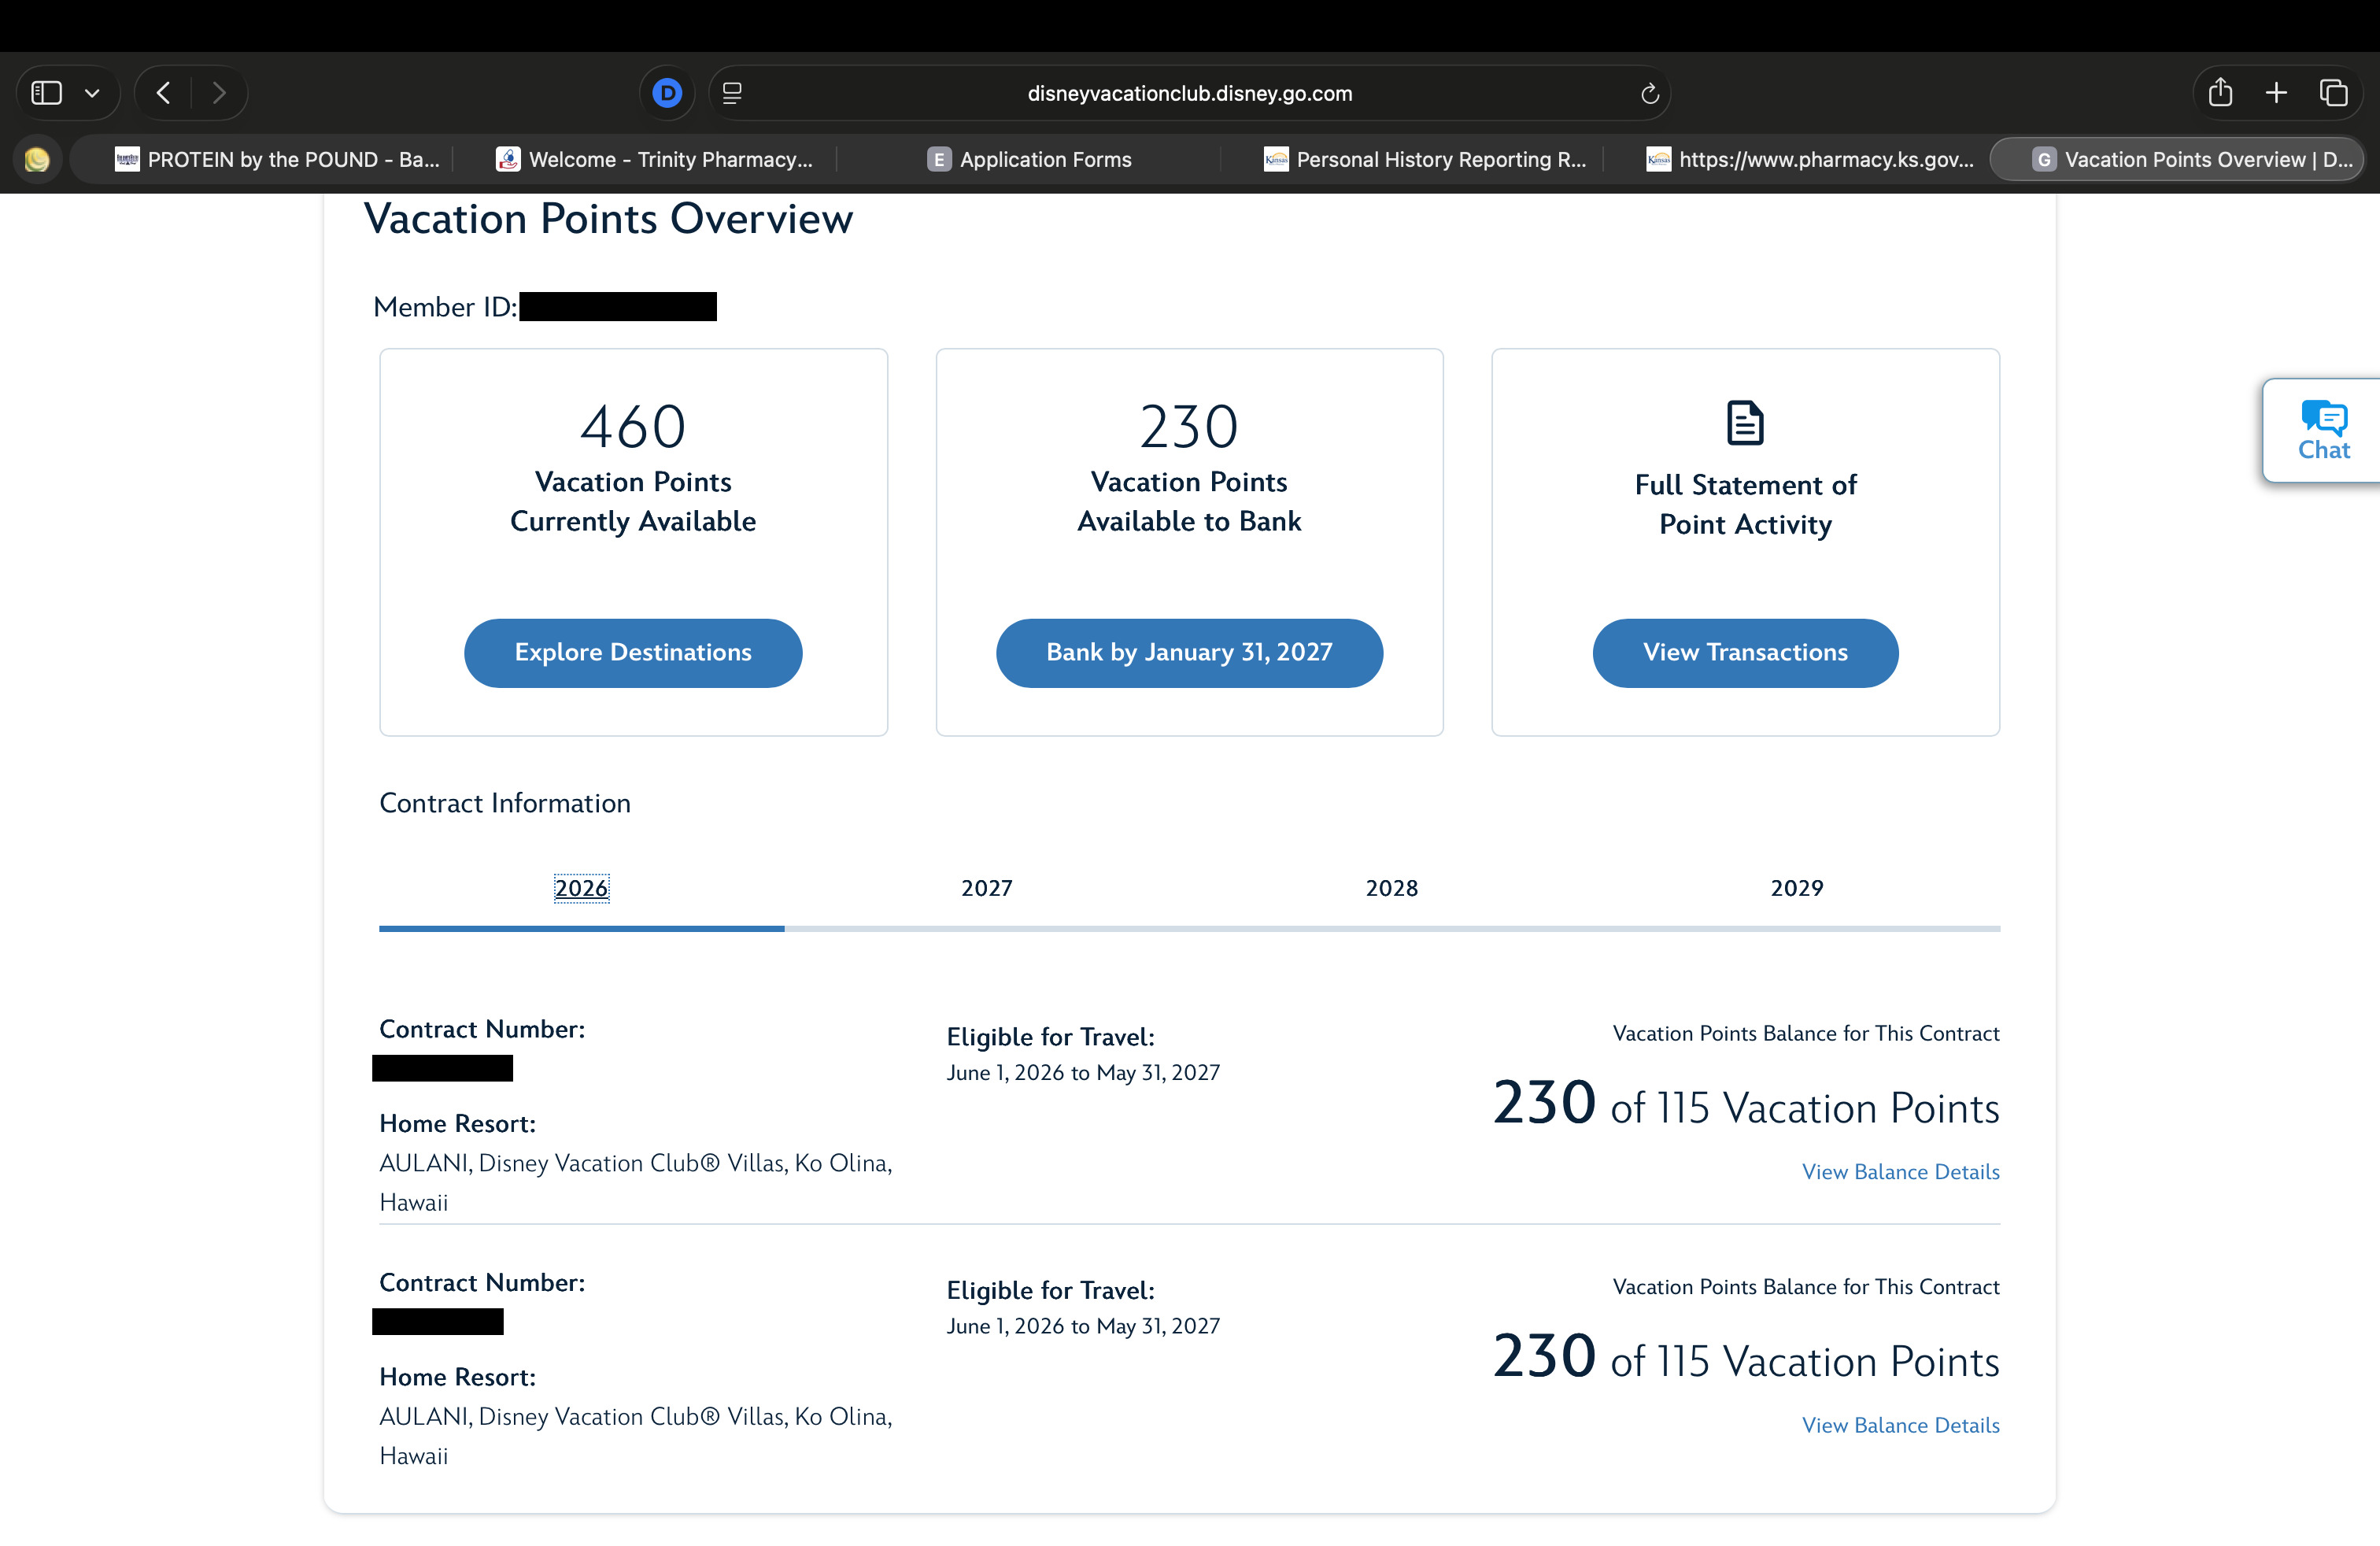Click the blue D extension icon
2380x1546 pixels.
667,93
